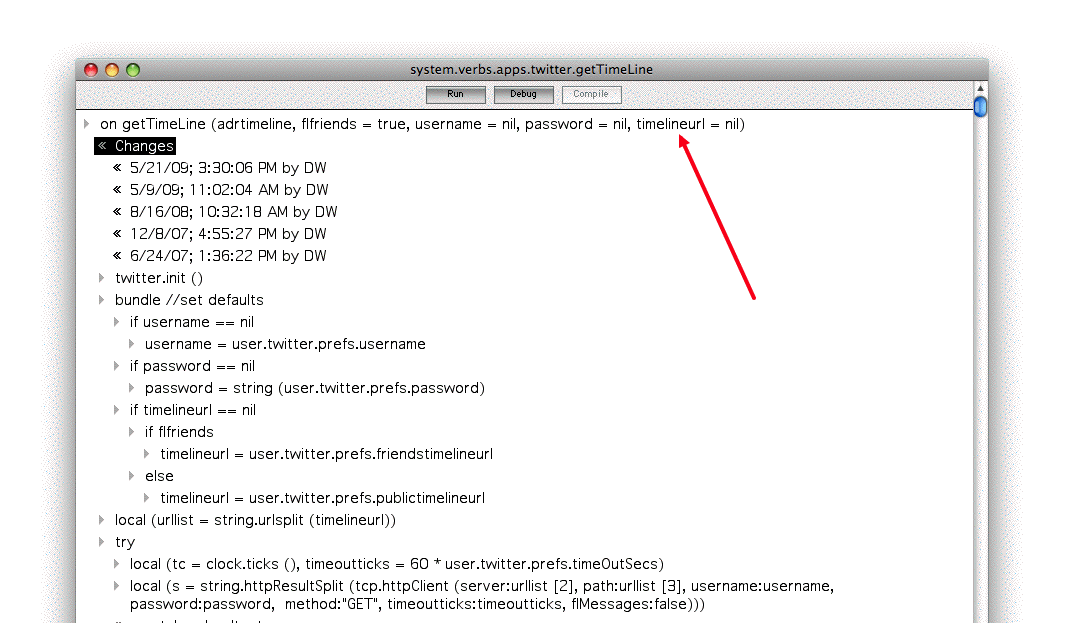
Task: Collapse the try block triangle
Action: tap(102, 542)
